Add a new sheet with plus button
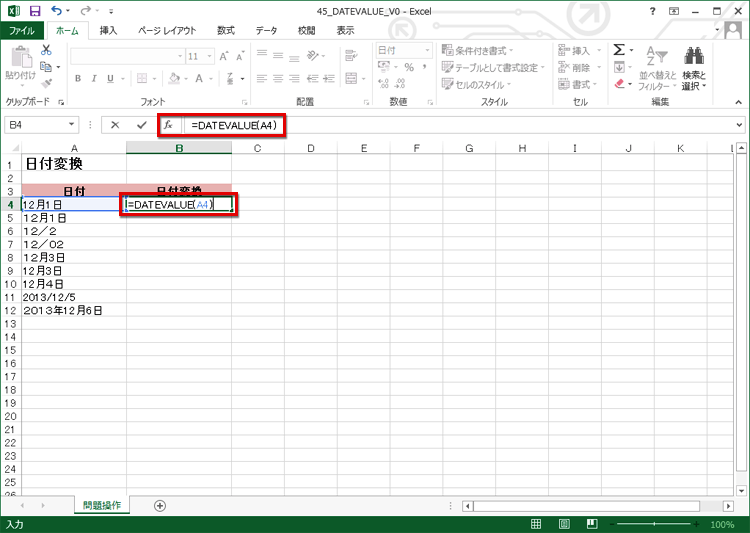The image size is (750, 533). click(x=160, y=505)
